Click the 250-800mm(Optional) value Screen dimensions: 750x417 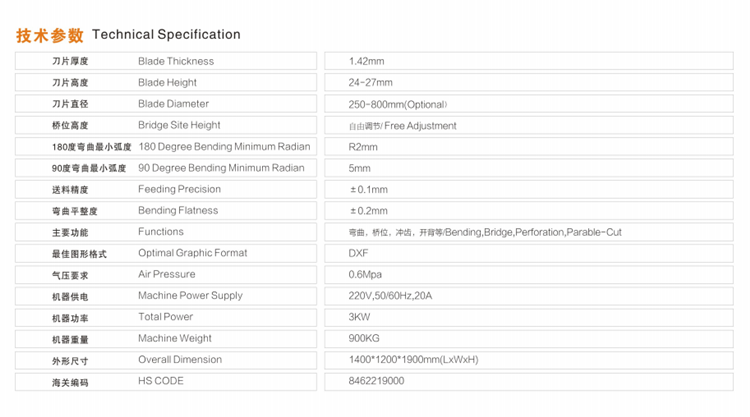tap(398, 104)
